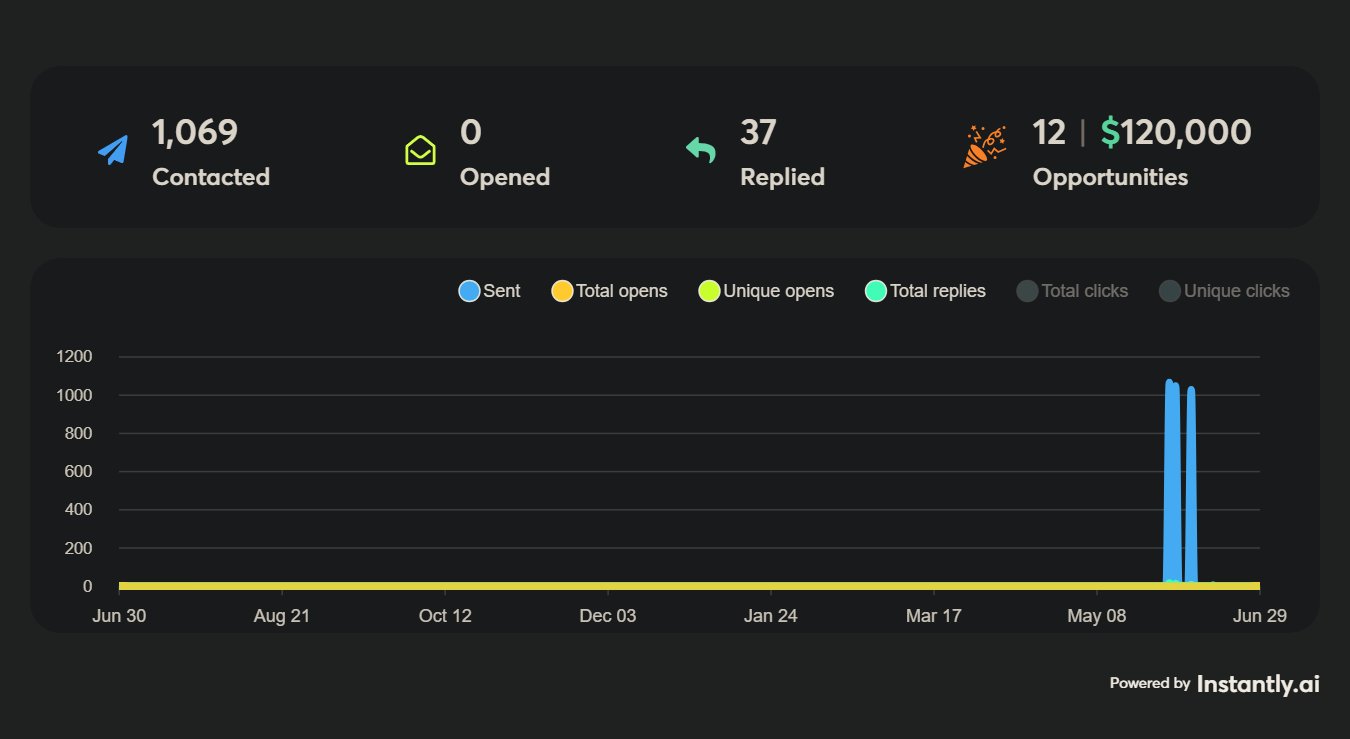The image size is (1350, 739).
Task: Click the 1200 y-axis value
Action: [x=75, y=357]
